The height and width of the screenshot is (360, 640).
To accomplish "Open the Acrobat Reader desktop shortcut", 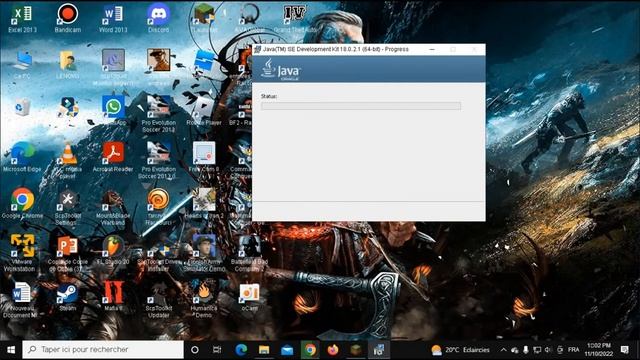I will pyautogui.click(x=113, y=157).
